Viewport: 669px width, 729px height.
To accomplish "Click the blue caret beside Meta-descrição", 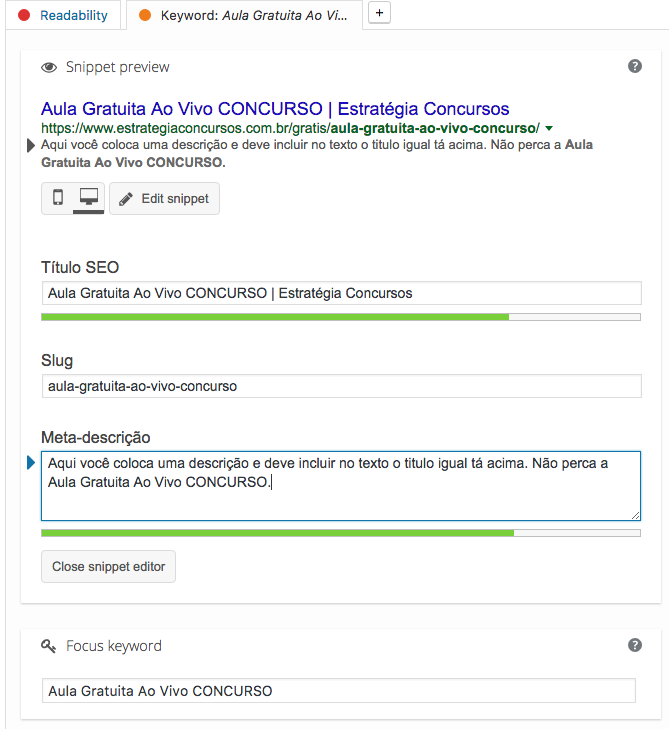I will coord(31,463).
